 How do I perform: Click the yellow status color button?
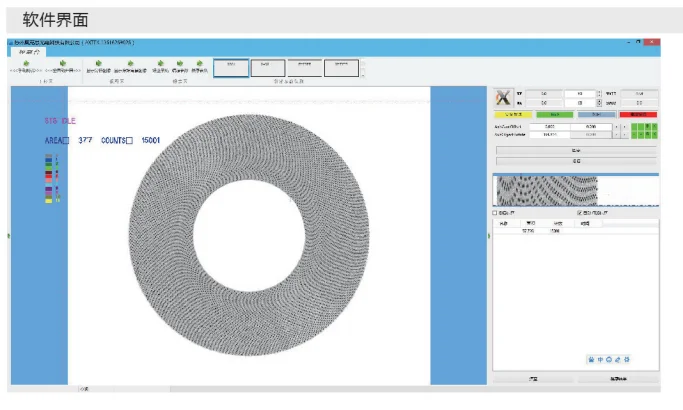(x=511, y=115)
